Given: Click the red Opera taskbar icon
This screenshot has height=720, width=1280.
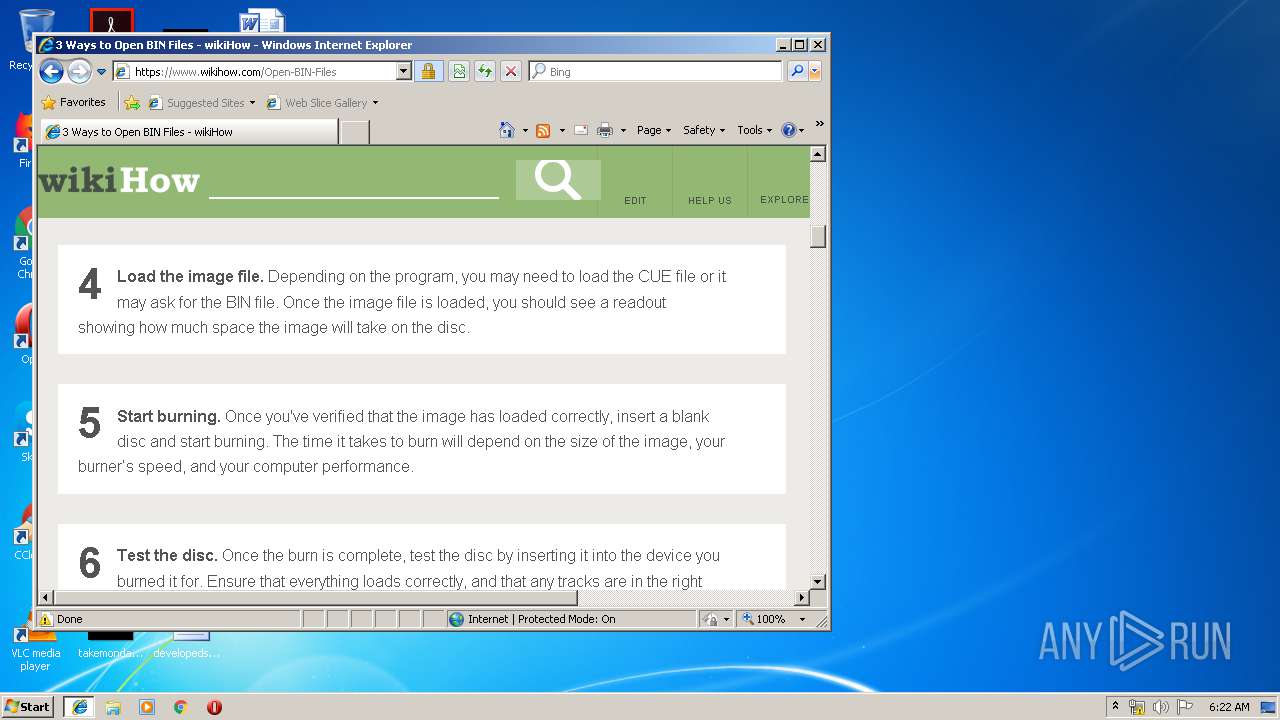Looking at the screenshot, I should 214,707.
